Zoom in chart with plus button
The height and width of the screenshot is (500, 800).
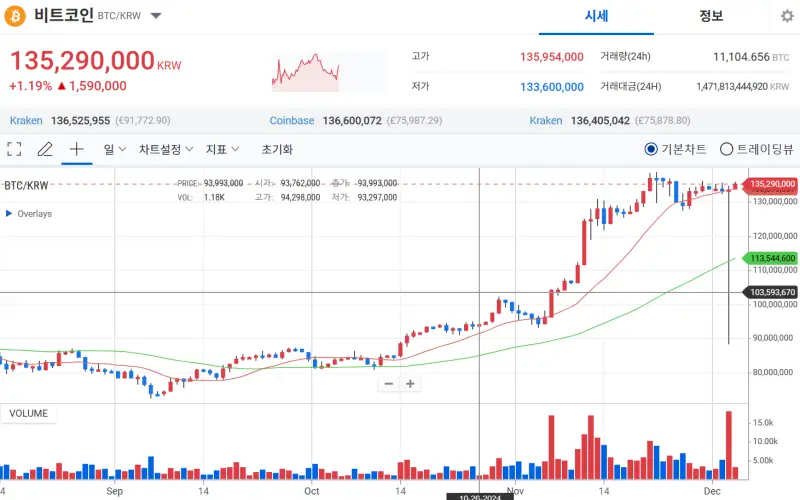(x=410, y=384)
